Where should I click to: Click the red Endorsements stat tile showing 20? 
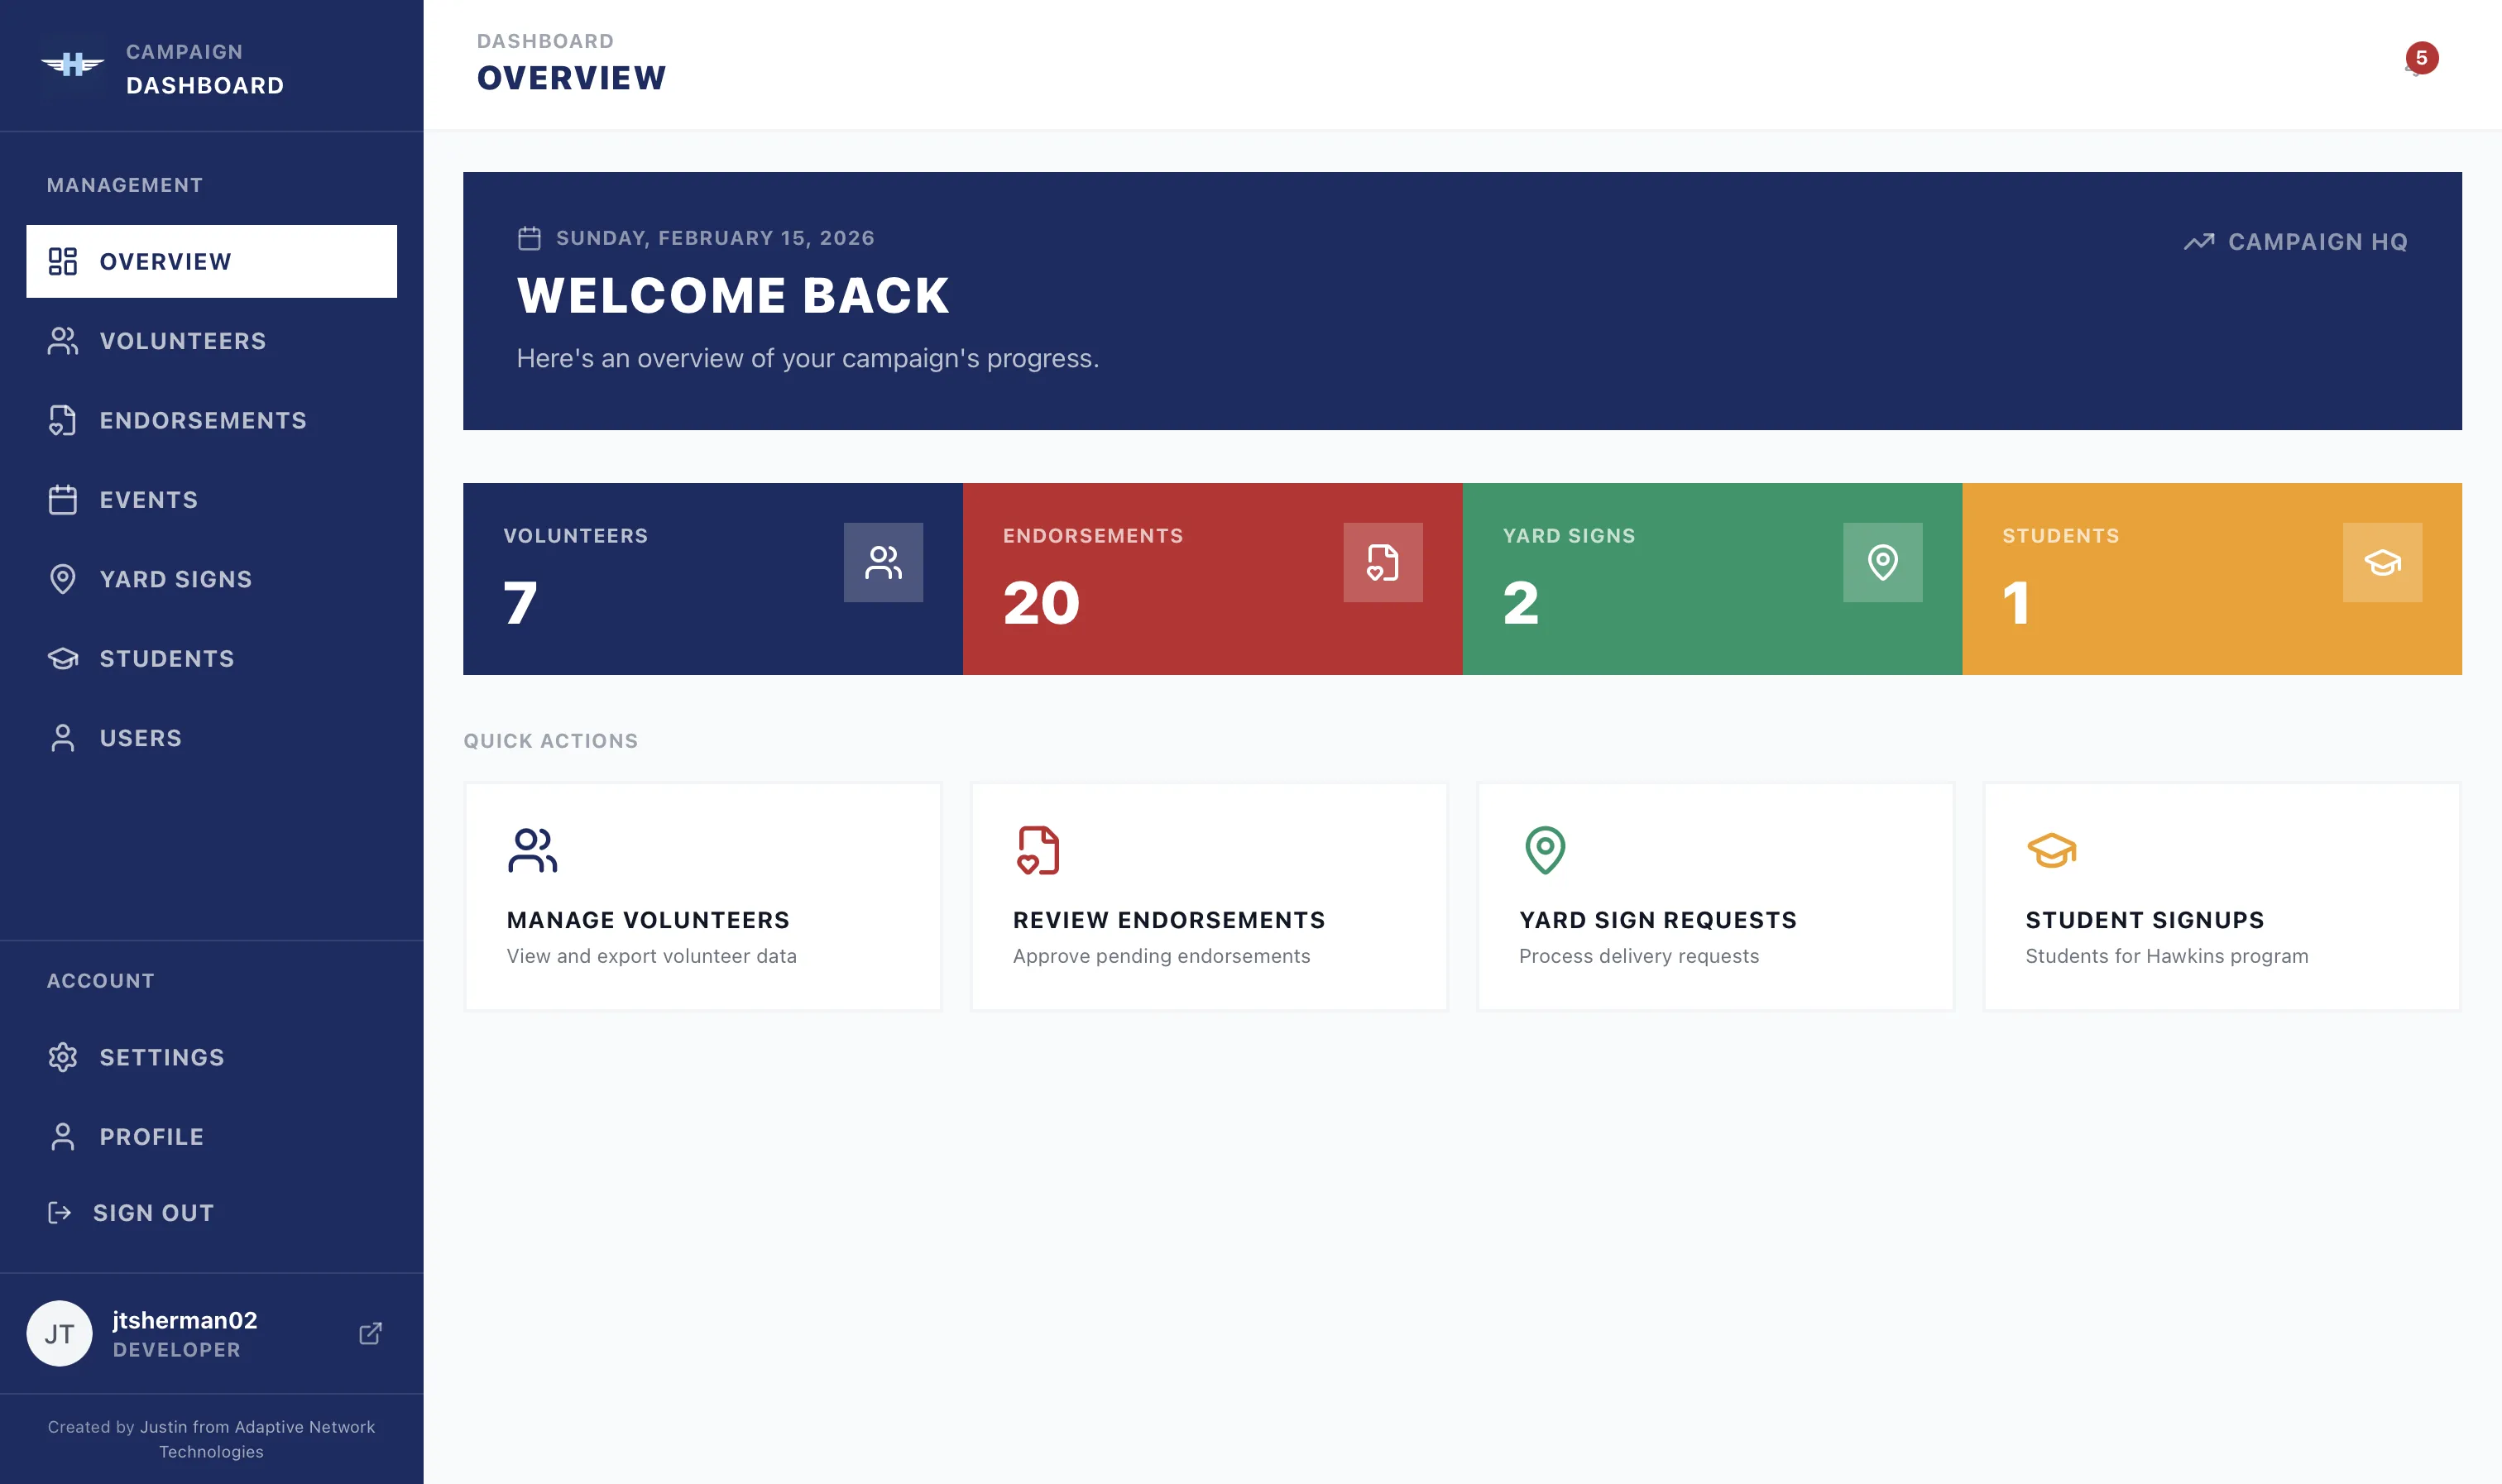pos(1211,578)
